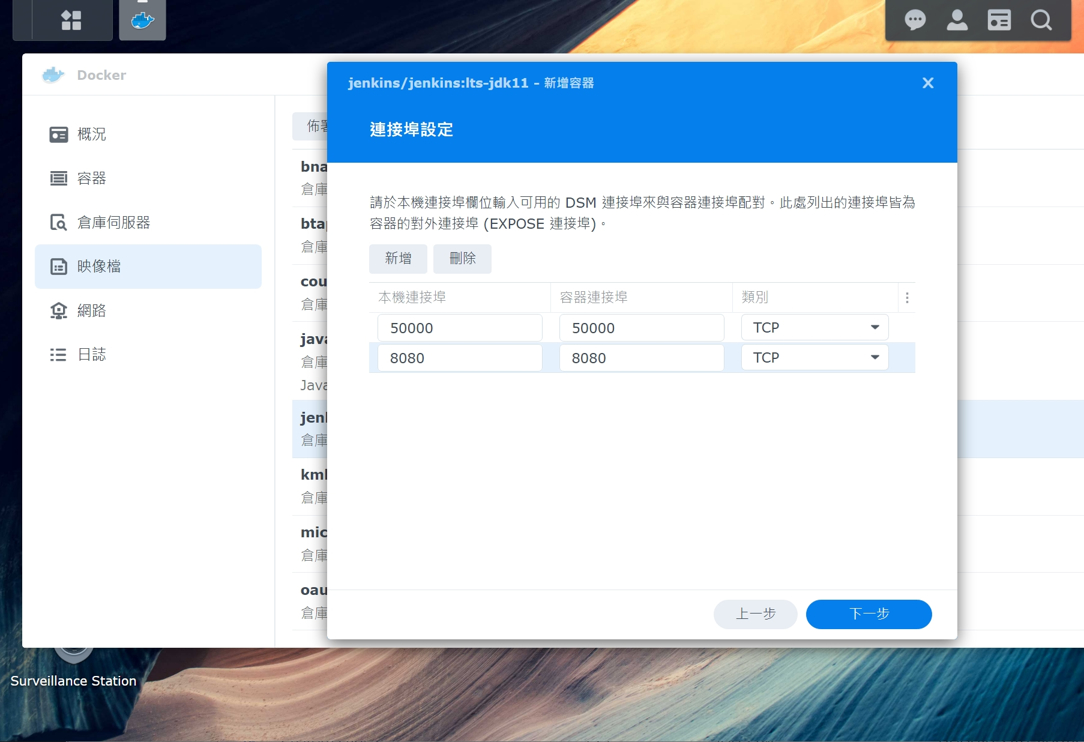Select the java image row in list
This screenshot has width=1084, height=742.
point(310,361)
